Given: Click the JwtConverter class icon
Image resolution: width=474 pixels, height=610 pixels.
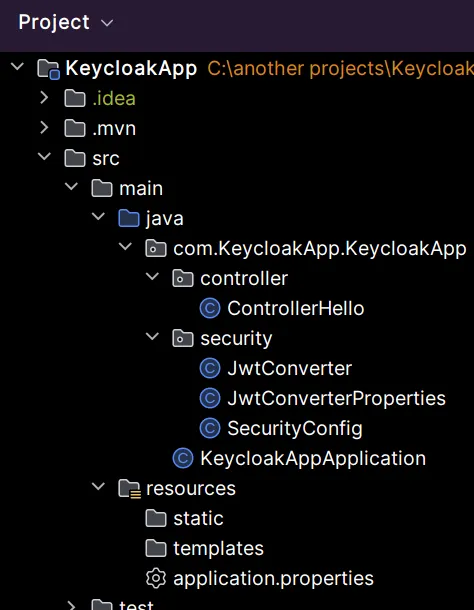Looking at the screenshot, I should point(210,368).
